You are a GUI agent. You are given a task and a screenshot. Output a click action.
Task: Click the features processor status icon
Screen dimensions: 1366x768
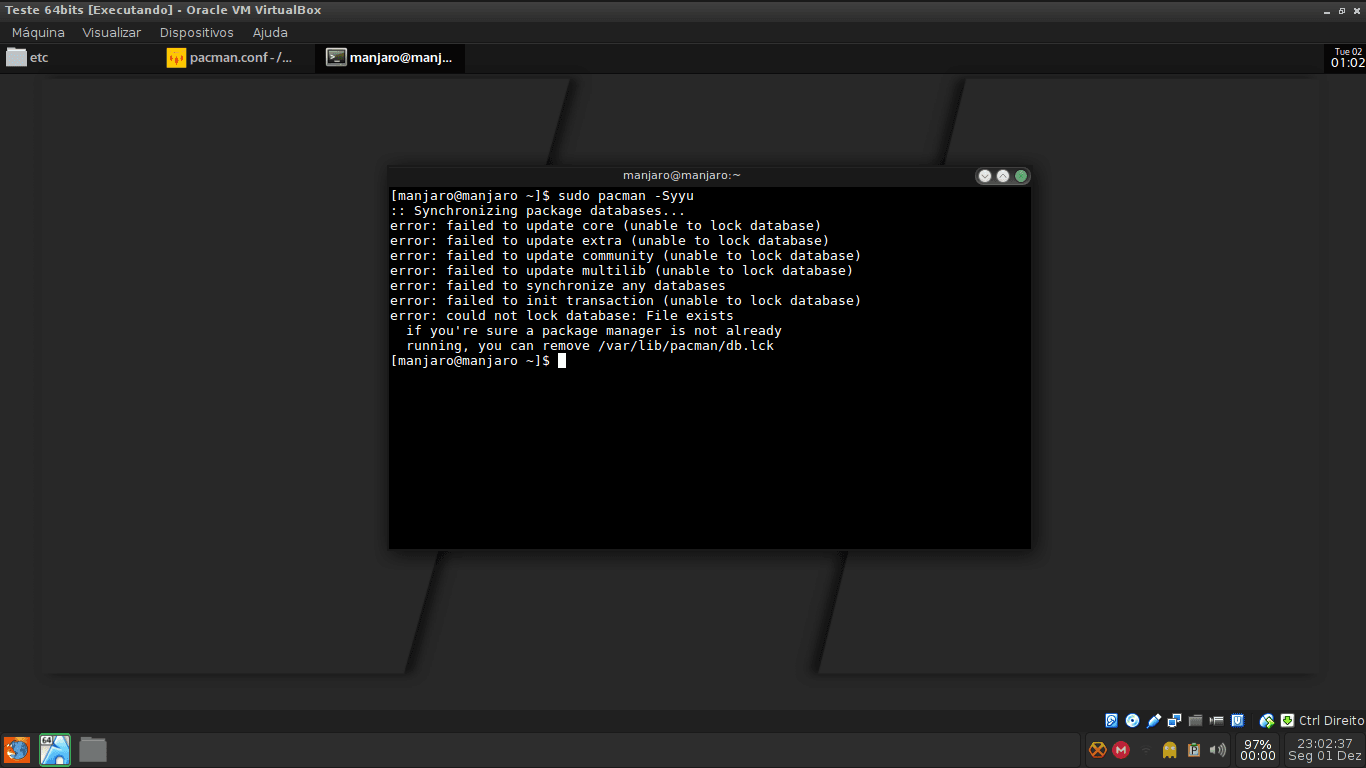pyautogui.click(x=1237, y=720)
